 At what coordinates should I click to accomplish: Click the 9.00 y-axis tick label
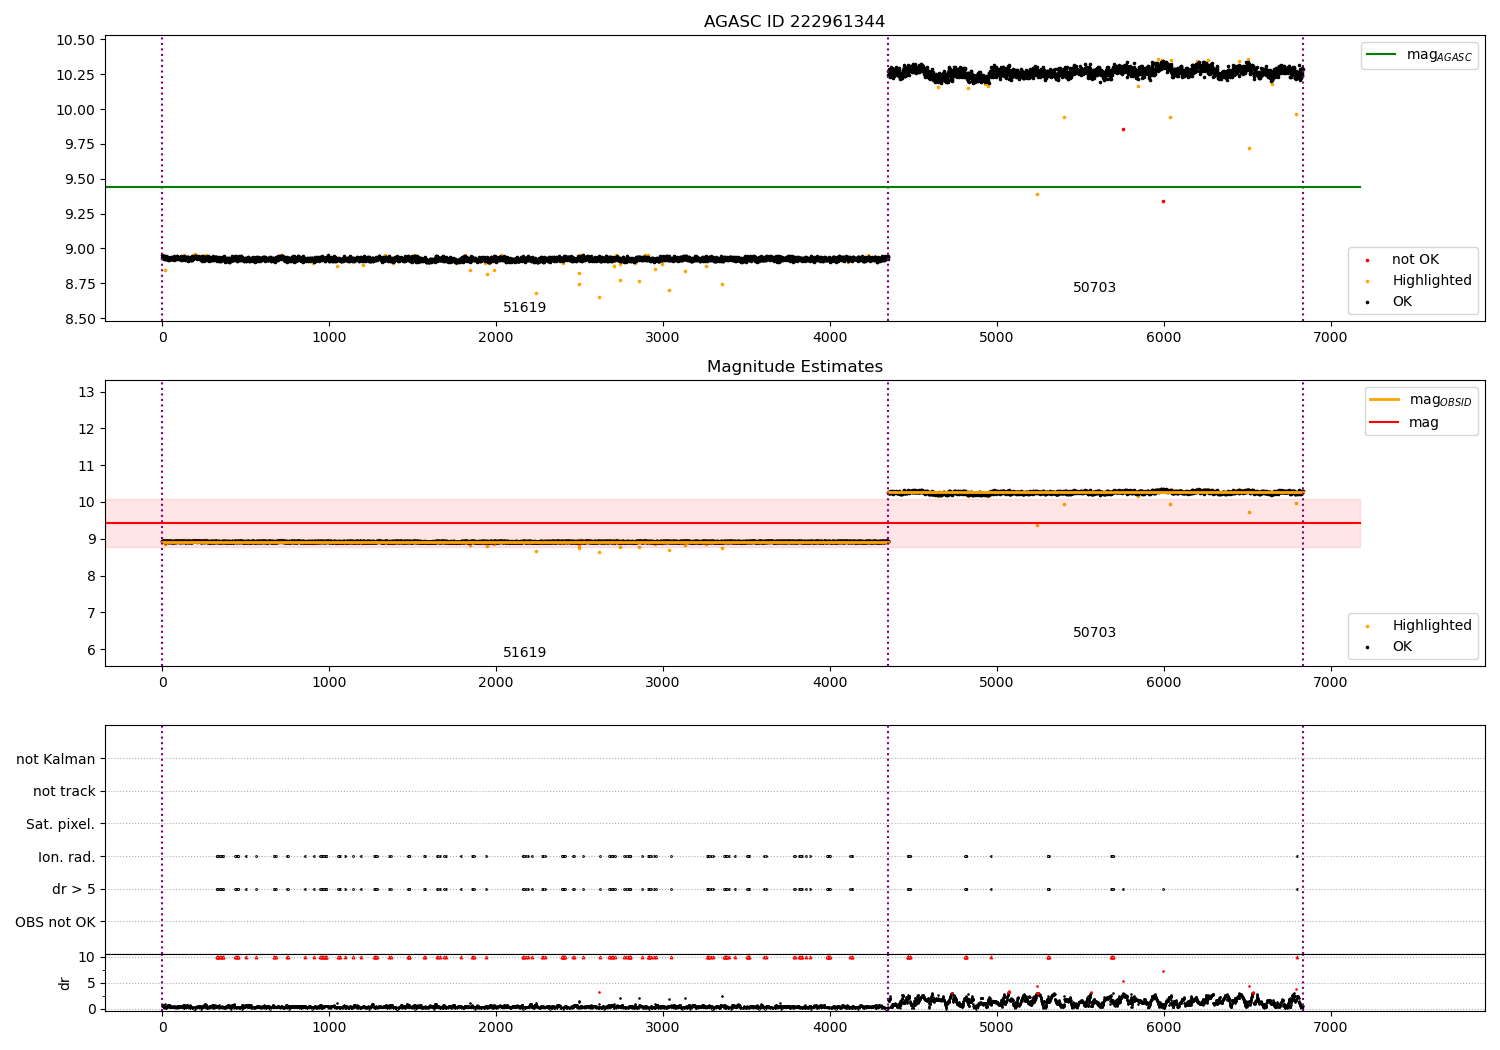coord(79,250)
